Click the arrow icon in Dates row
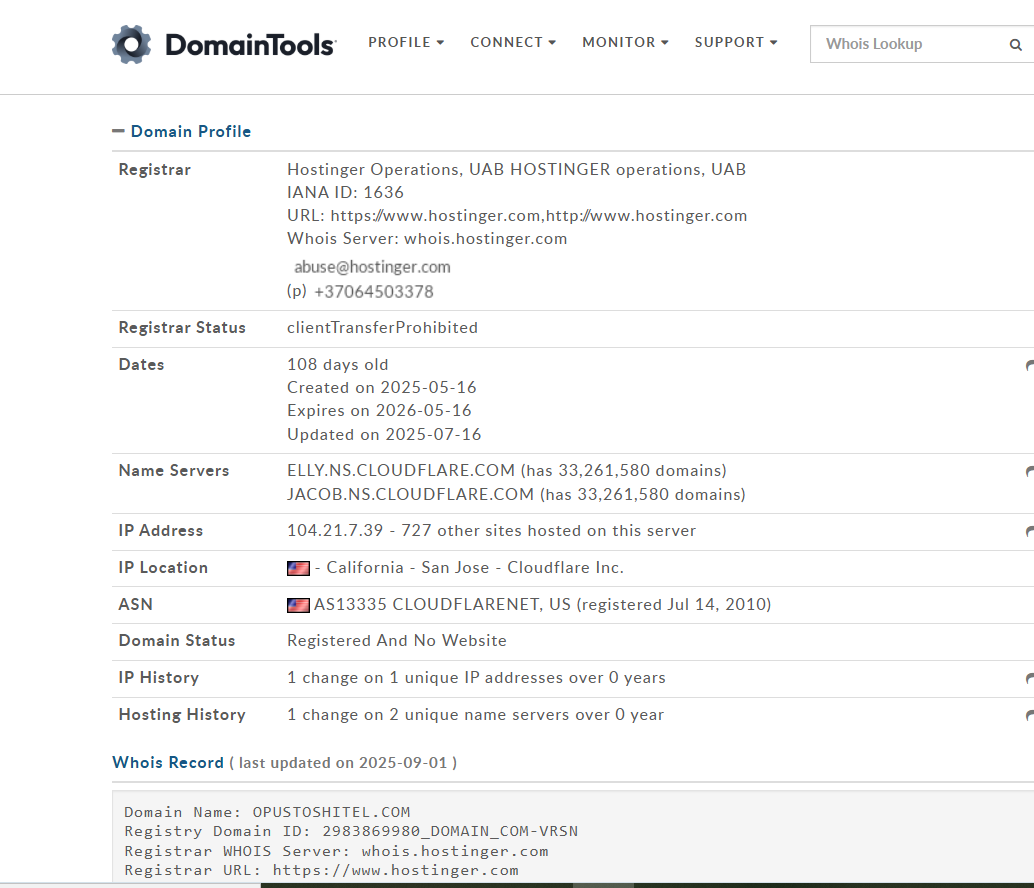This screenshot has height=888, width=1034. [1029, 365]
